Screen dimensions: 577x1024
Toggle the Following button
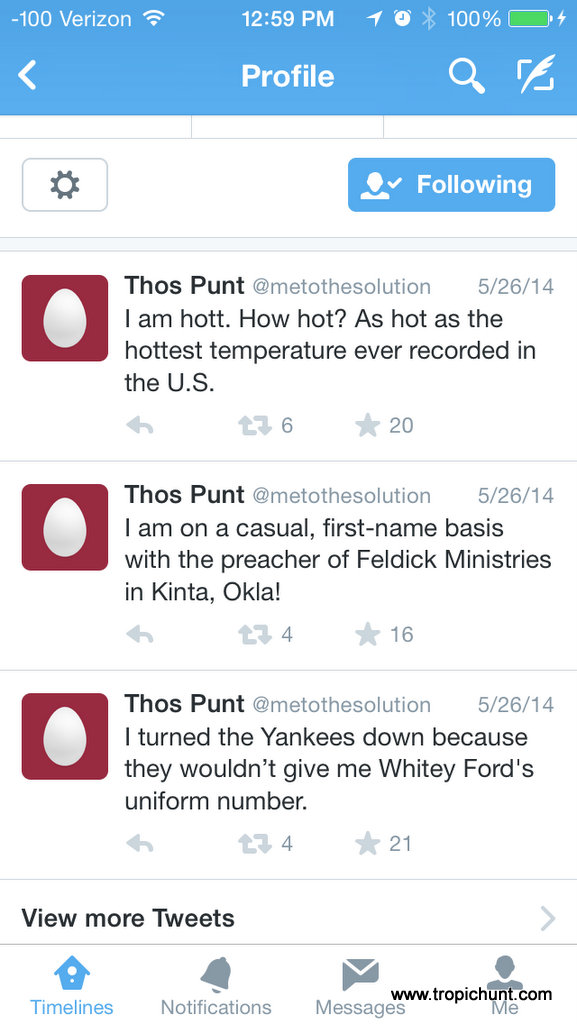click(x=452, y=185)
